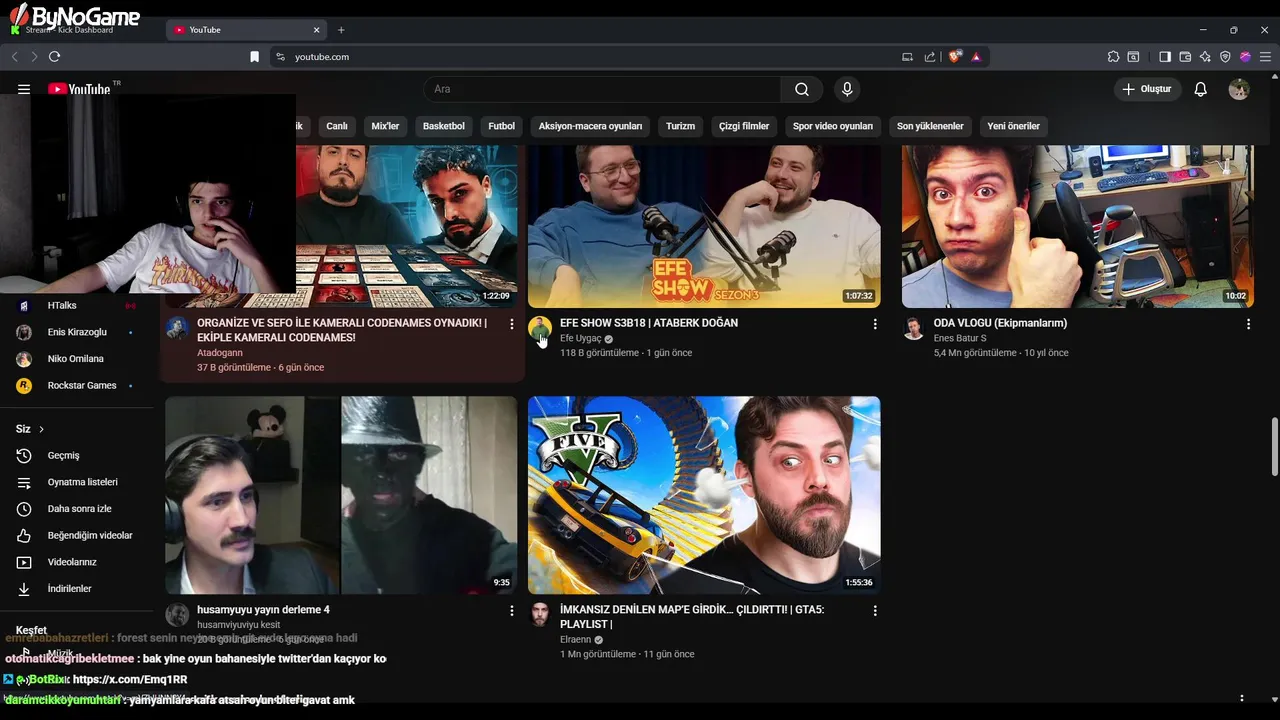The height and width of the screenshot is (720, 1280).
Task: Open the Elraenn channel name link
Action: [575, 640]
